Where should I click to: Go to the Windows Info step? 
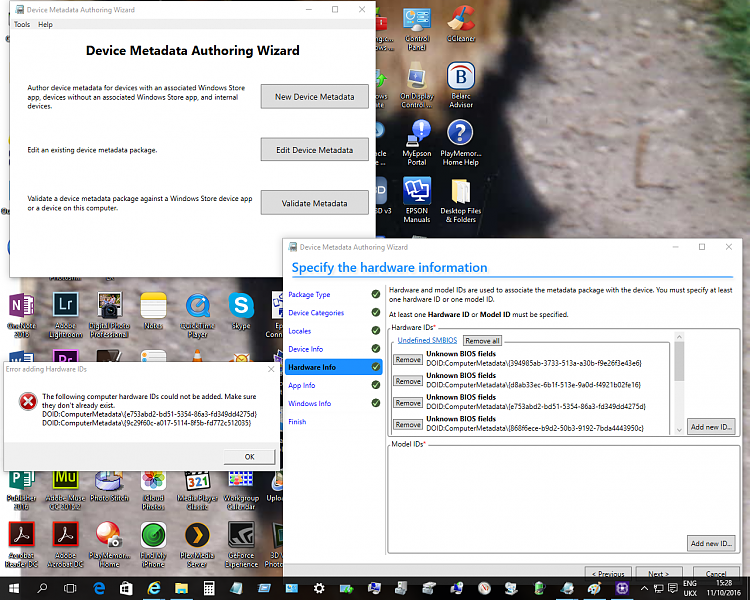(x=309, y=403)
